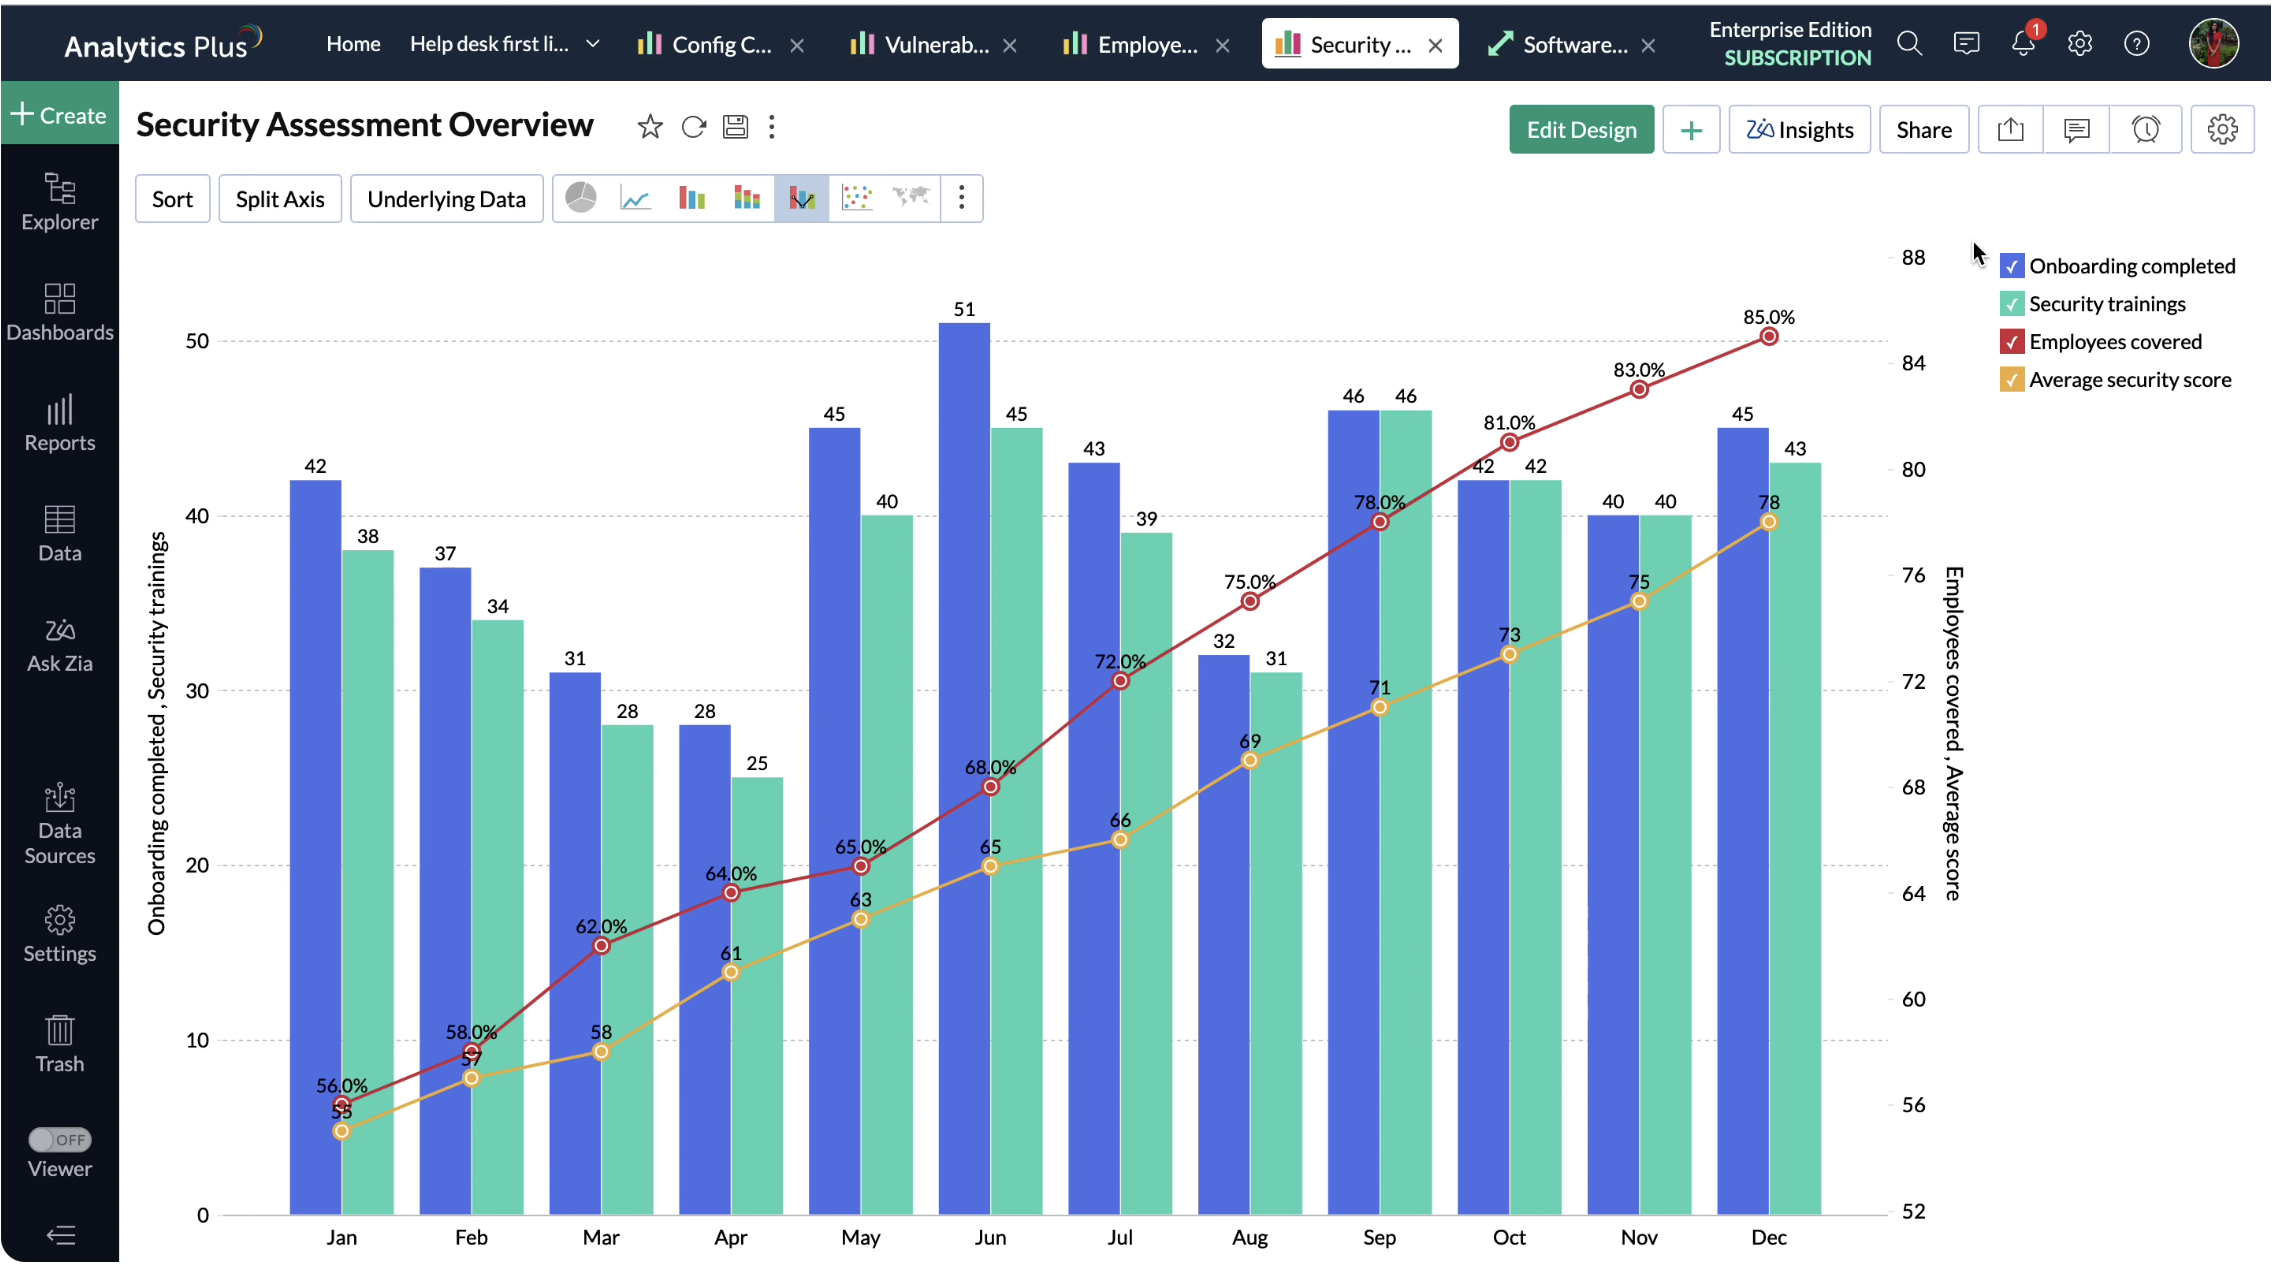This screenshot has width=2282, height=1268.
Task: Select the pie chart type icon
Action: pyautogui.click(x=581, y=198)
